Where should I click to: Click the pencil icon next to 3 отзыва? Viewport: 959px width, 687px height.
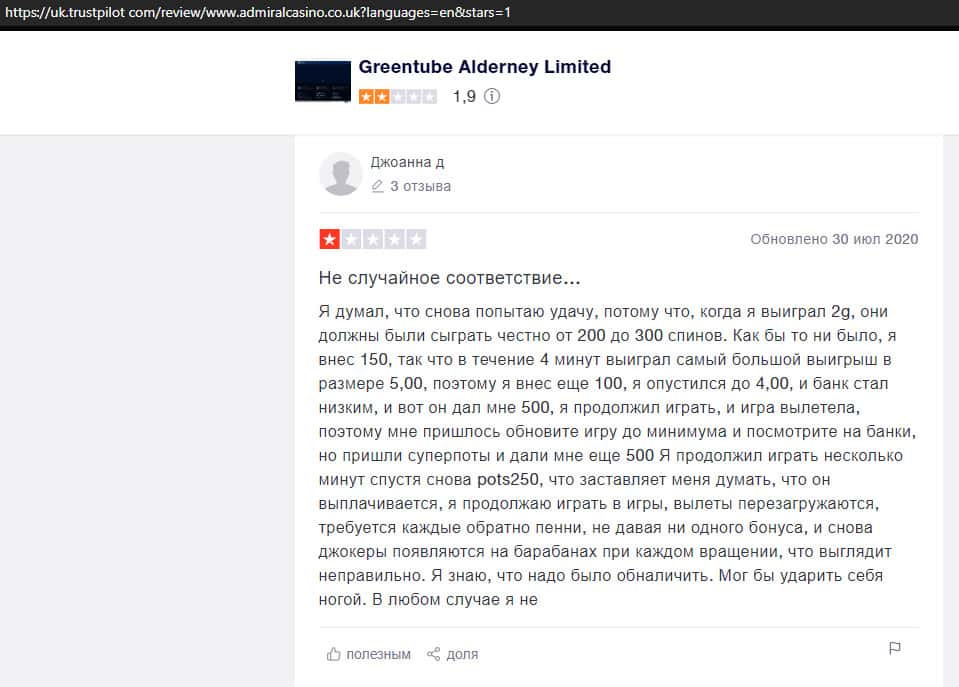coord(377,186)
